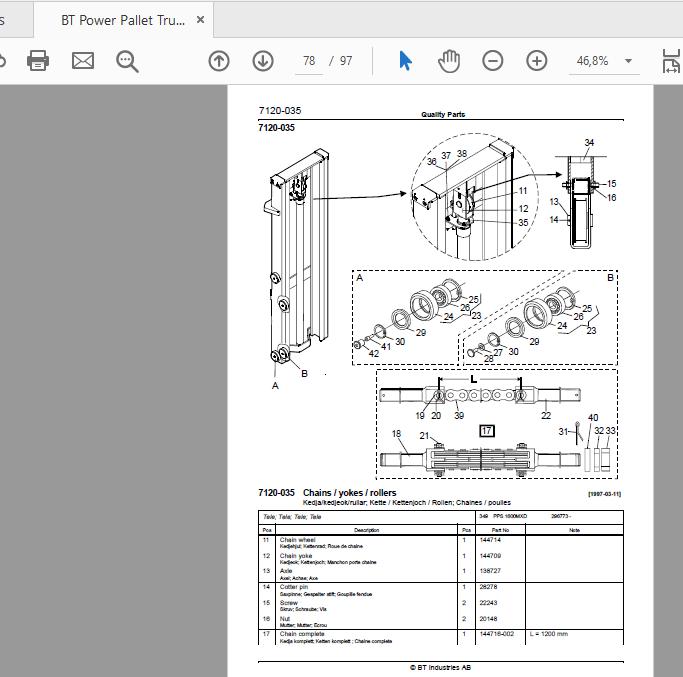Click the page number field showing 78
This screenshot has width=683, height=677.
point(309,61)
